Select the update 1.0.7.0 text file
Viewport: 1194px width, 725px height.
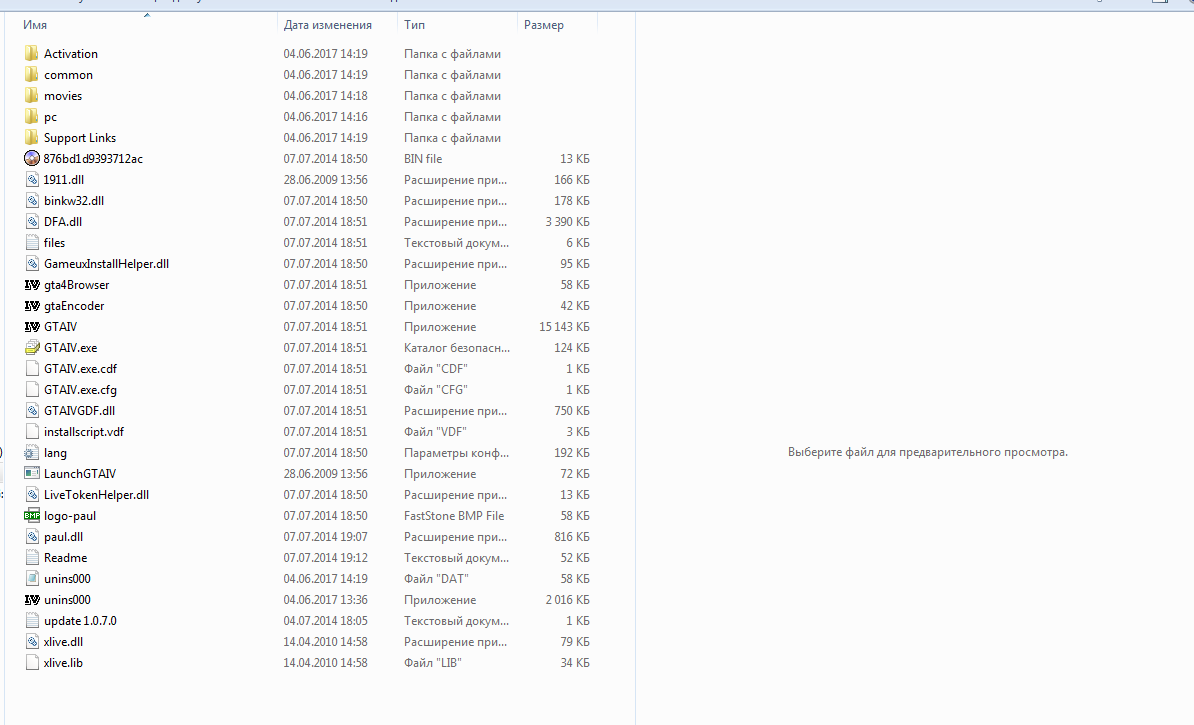click(x=80, y=621)
